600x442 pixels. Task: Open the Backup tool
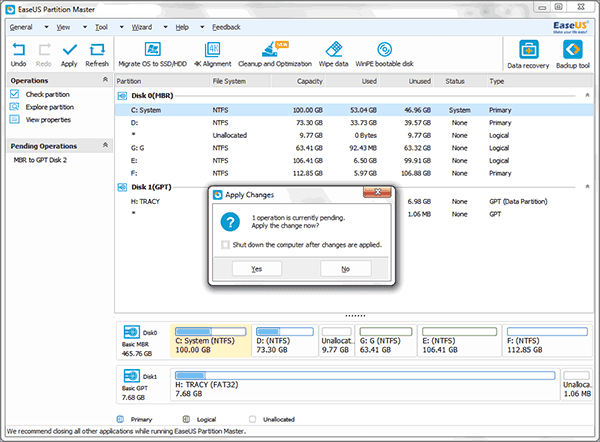point(572,49)
